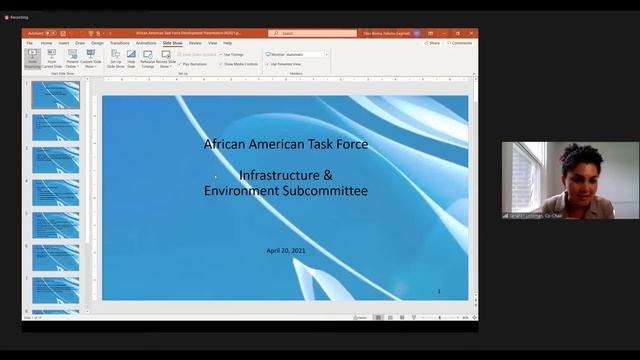Switch to Reading View icon
The image size is (640, 360).
402,317
